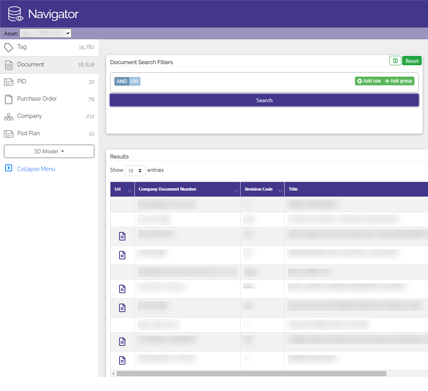The width and height of the screenshot is (428, 391).
Task: Click the scrollbar left arrow
Action: [x=113, y=374]
